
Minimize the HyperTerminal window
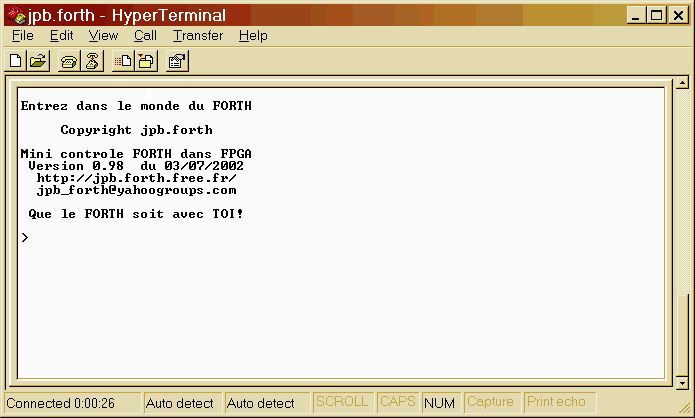636,15
